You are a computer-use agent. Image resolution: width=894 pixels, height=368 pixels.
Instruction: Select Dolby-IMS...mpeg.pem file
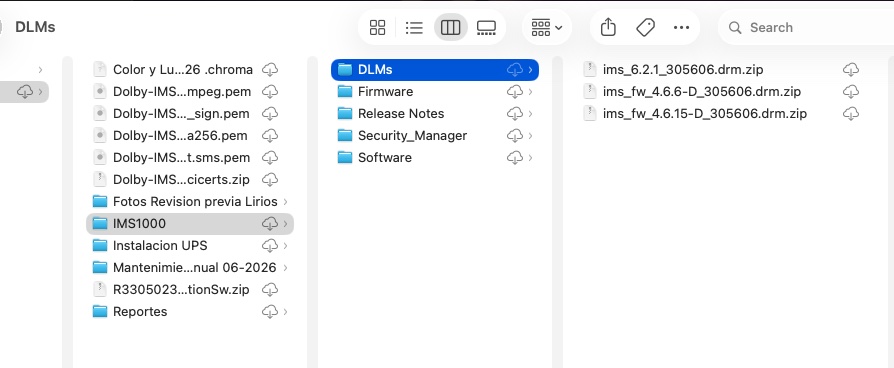coord(190,91)
